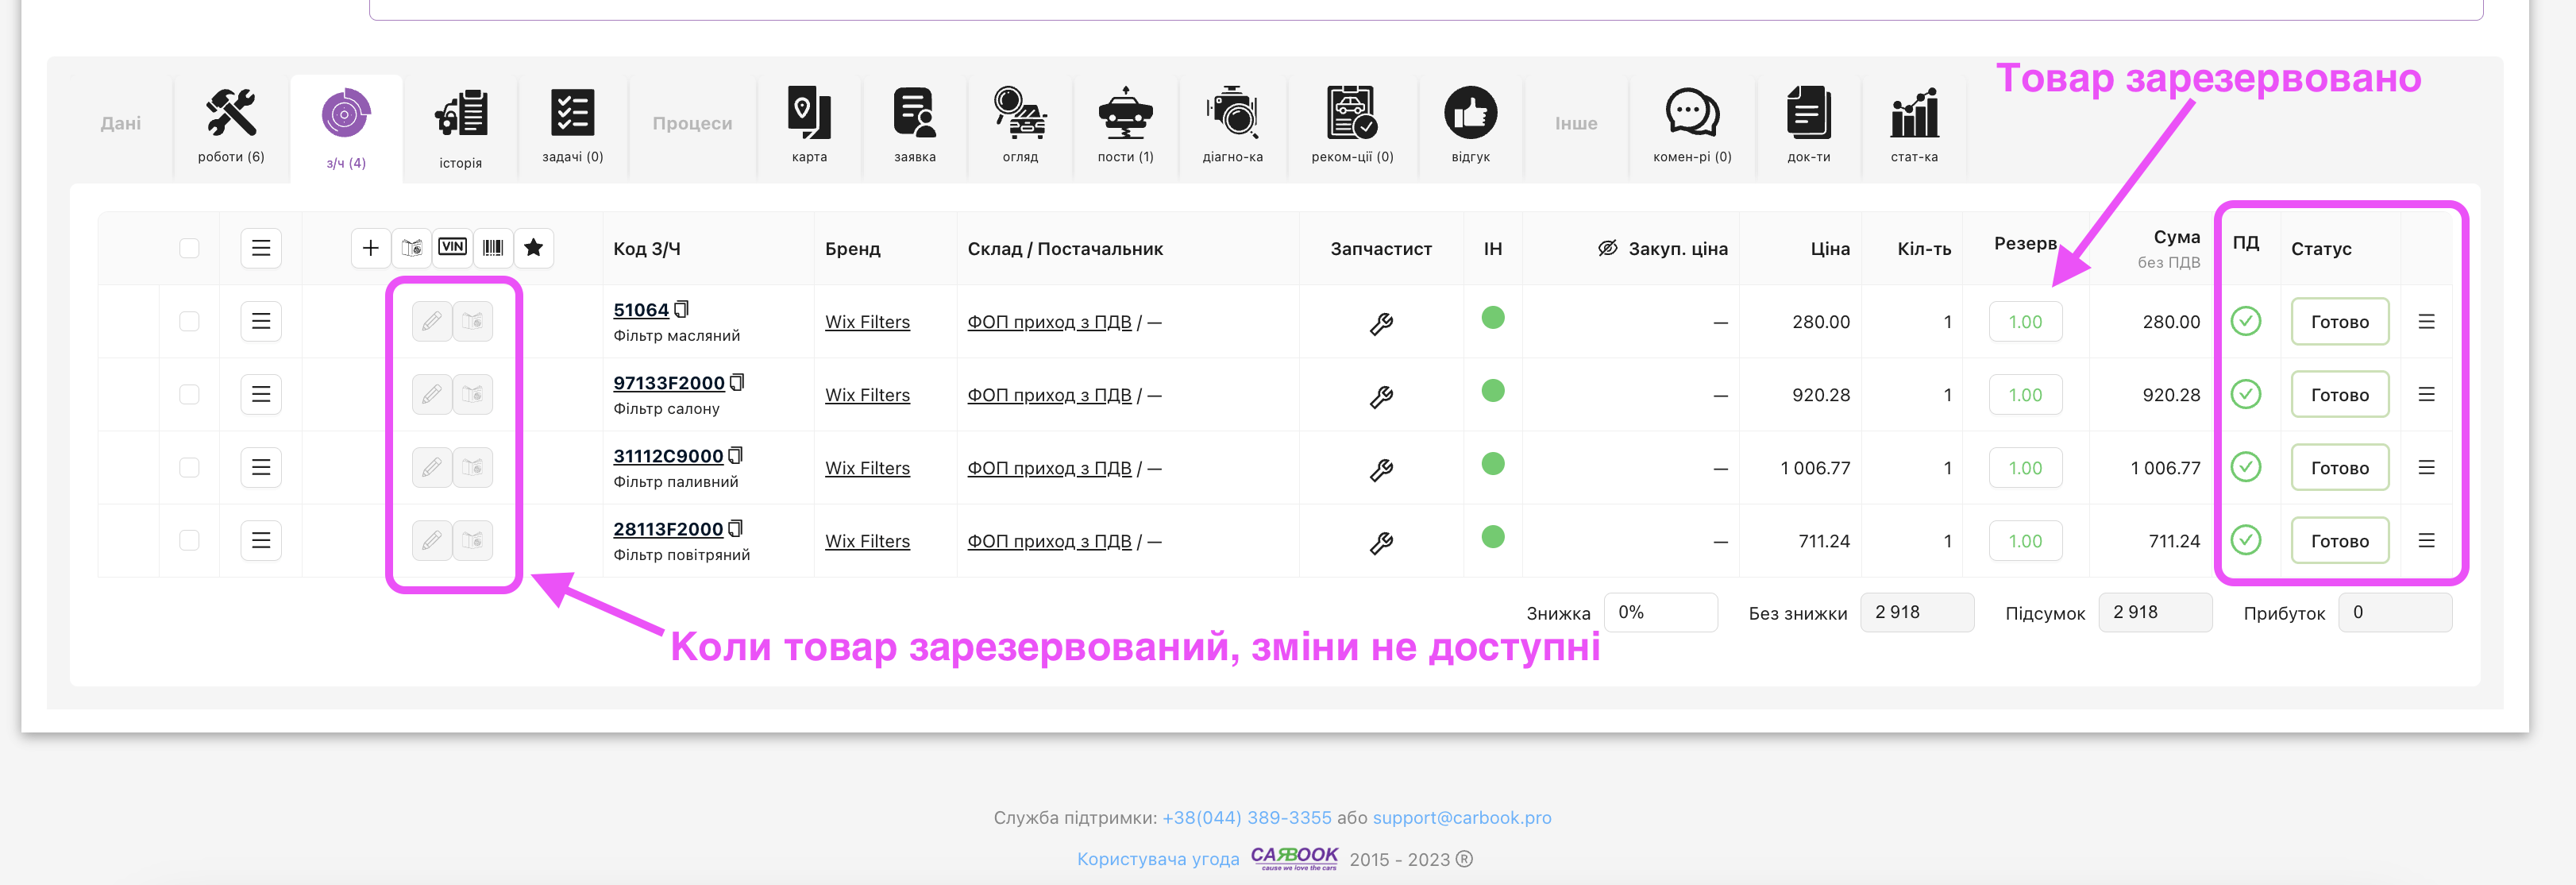Open right-side menu for 28113F2000 row
The width and height of the screenshot is (2576, 885).
tap(2426, 540)
